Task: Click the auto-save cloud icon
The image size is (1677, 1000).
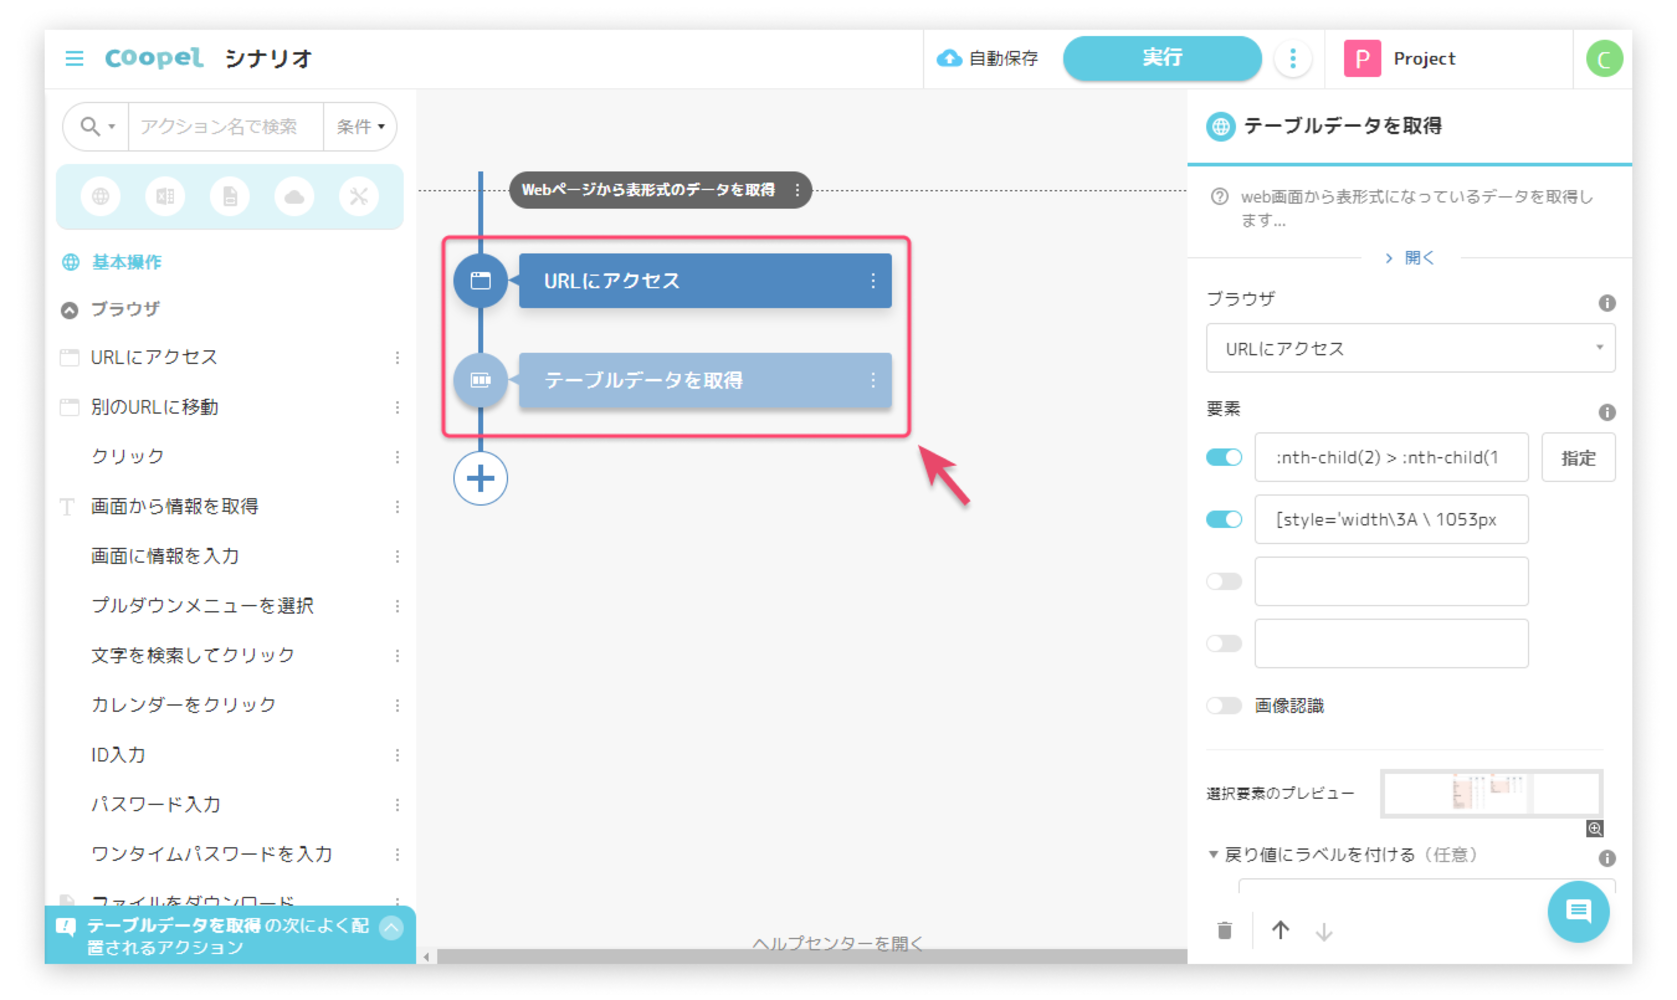Action: click(949, 58)
